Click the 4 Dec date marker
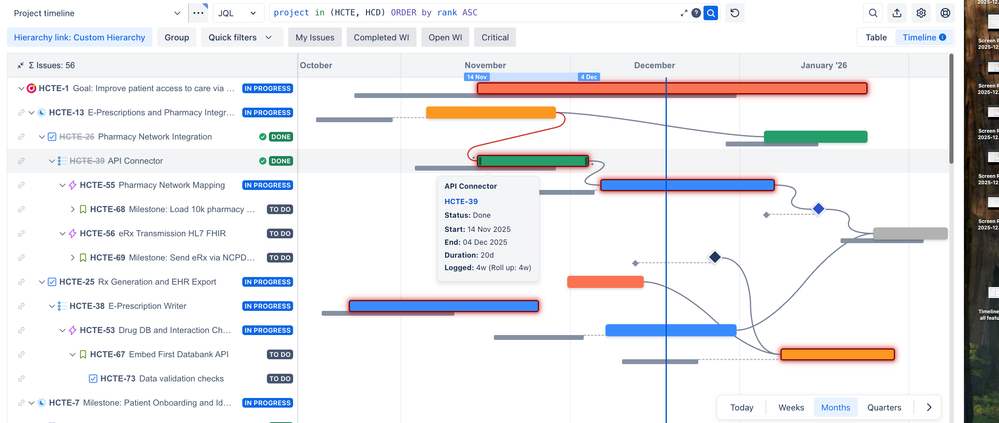The height and width of the screenshot is (423, 999). point(589,77)
